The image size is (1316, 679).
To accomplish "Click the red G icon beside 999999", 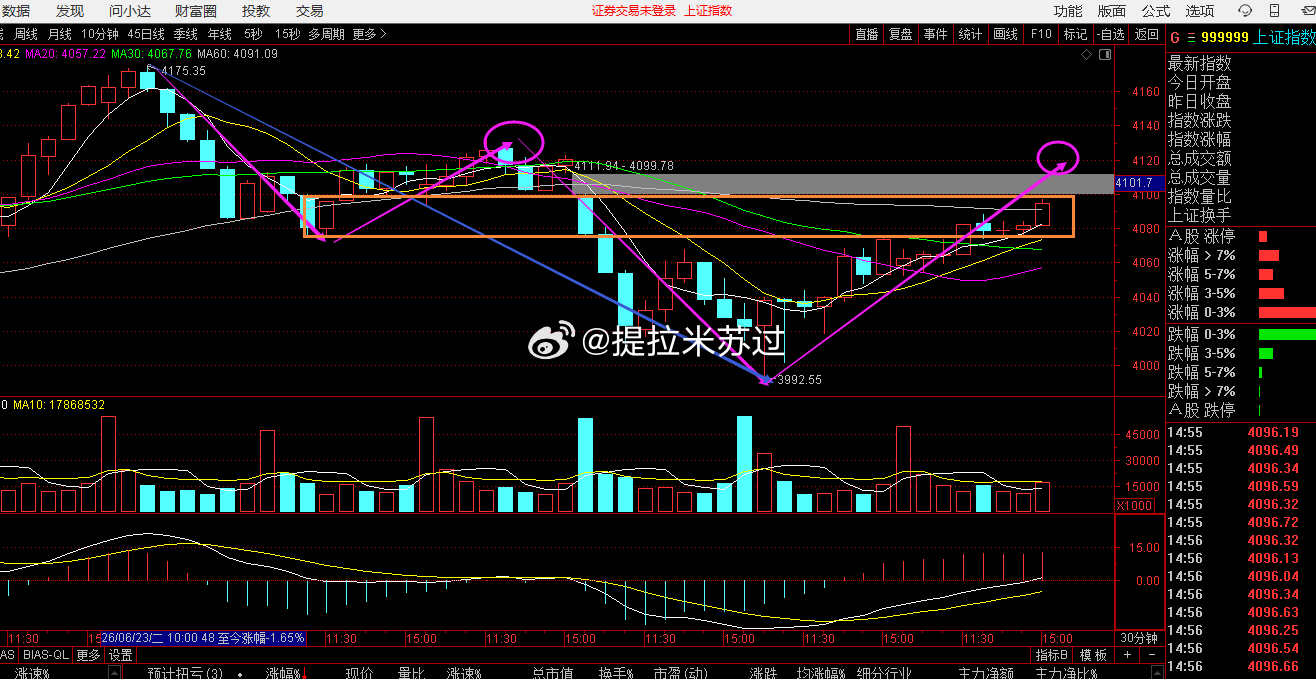I will [x=1177, y=36].
